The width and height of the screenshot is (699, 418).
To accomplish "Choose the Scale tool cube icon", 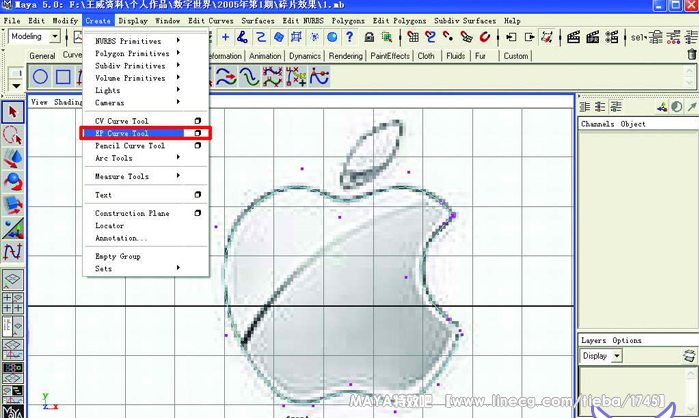I will [x=12, y=205].
